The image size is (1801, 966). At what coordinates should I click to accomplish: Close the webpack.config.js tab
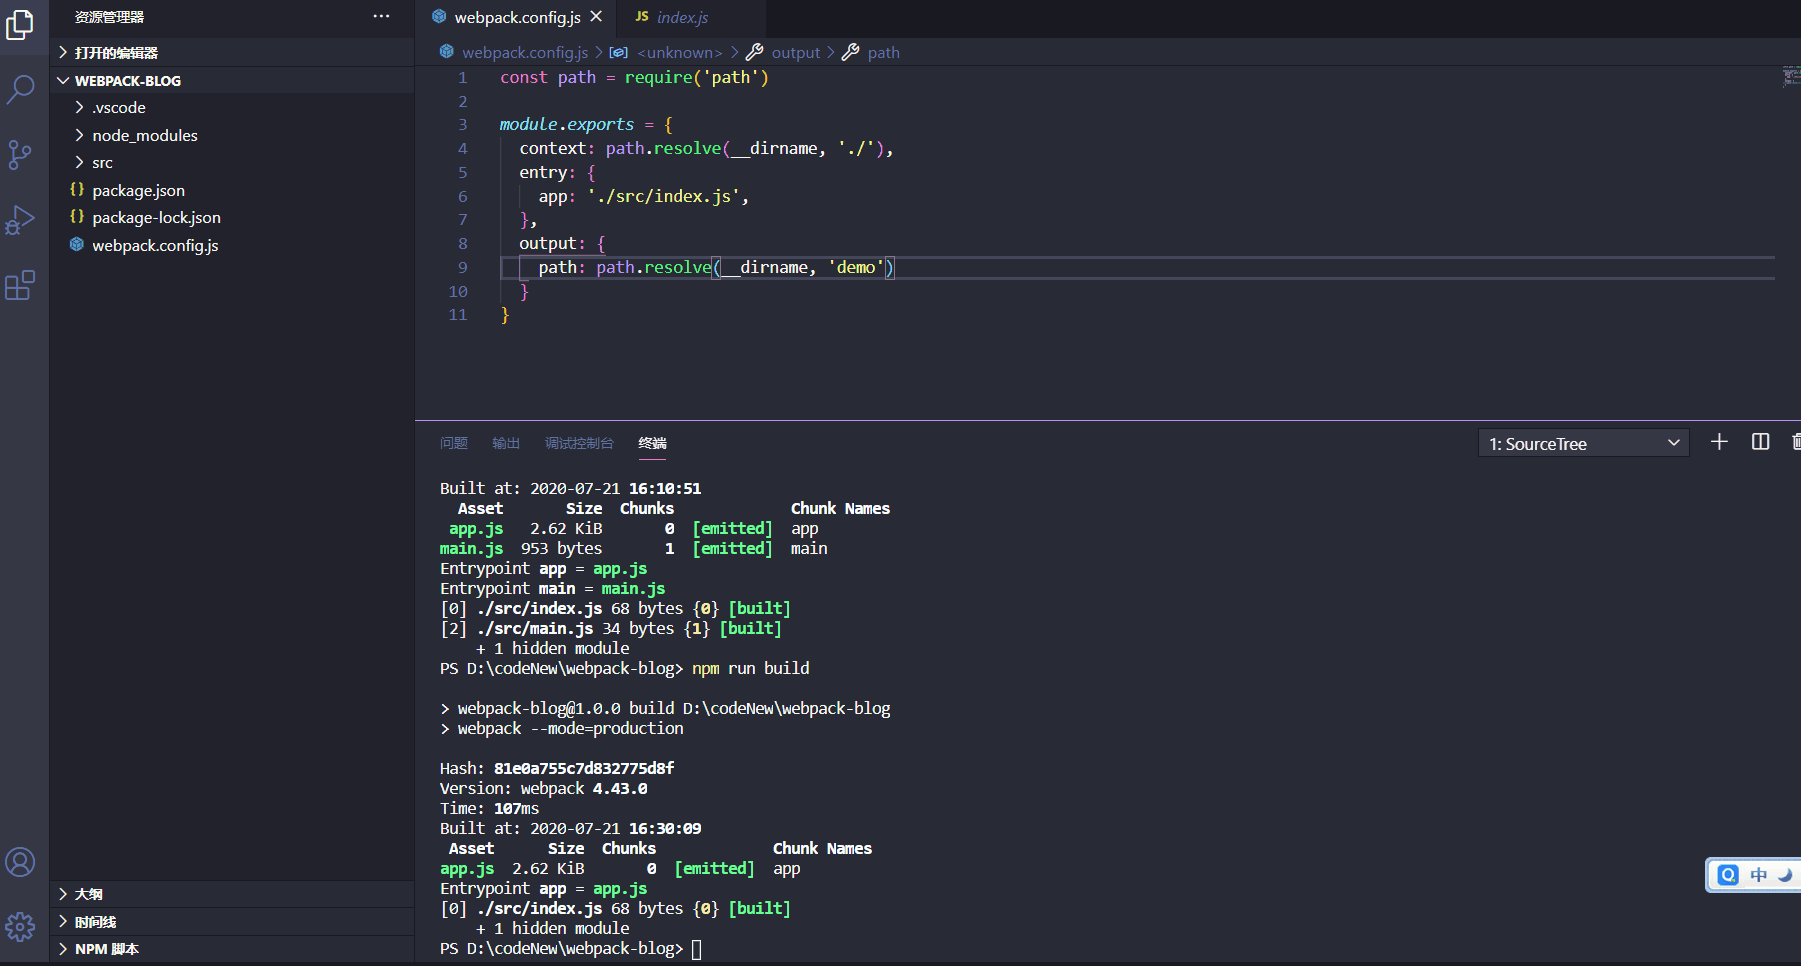click(x=595, y=16)
